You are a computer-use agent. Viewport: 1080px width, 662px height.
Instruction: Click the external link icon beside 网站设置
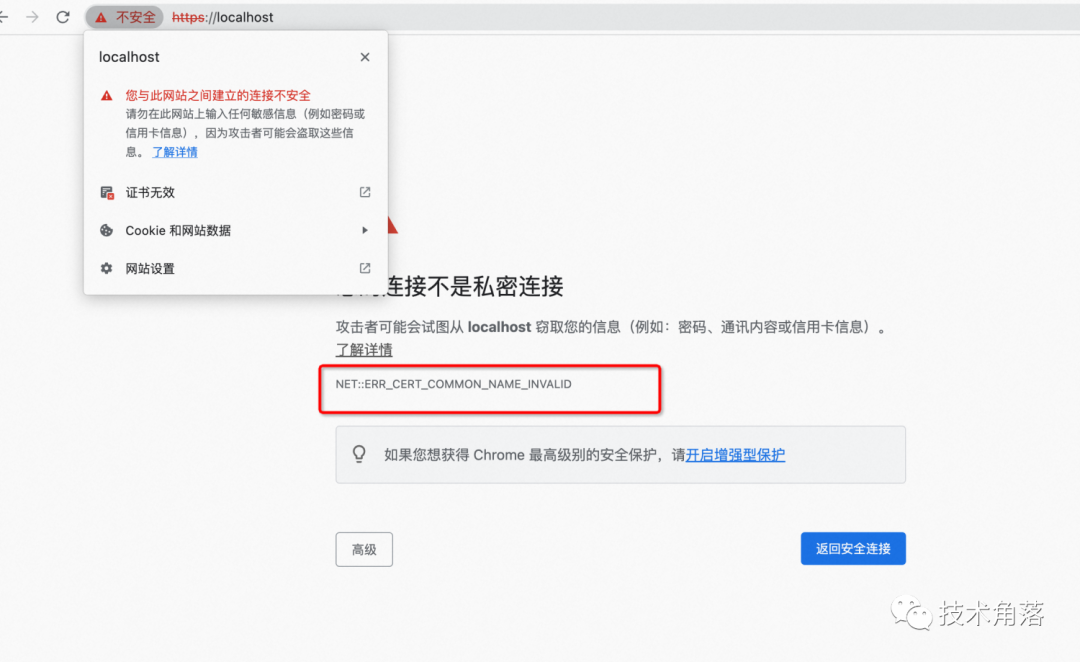[x=364, y=268]
